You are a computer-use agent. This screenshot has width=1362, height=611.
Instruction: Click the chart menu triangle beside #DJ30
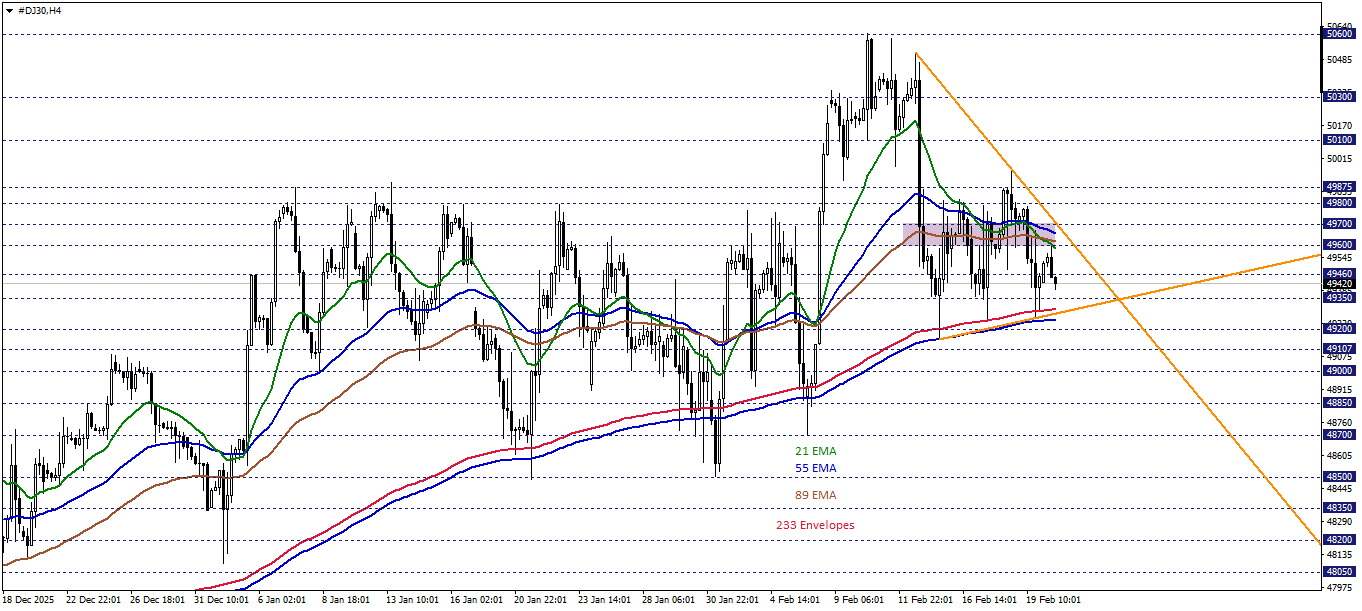9,10
